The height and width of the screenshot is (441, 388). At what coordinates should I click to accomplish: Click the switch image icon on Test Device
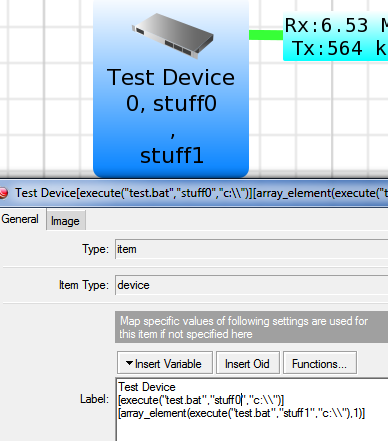(172, 36)
